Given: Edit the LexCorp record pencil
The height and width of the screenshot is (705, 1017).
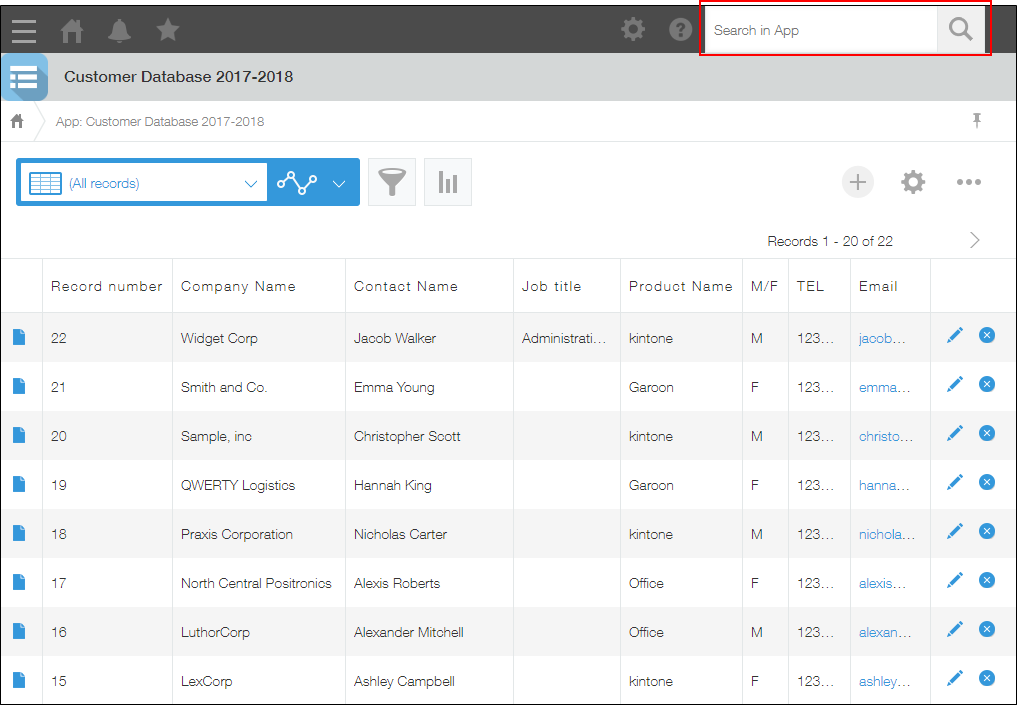Looking at the screenshot, I should tap(955, 678).
